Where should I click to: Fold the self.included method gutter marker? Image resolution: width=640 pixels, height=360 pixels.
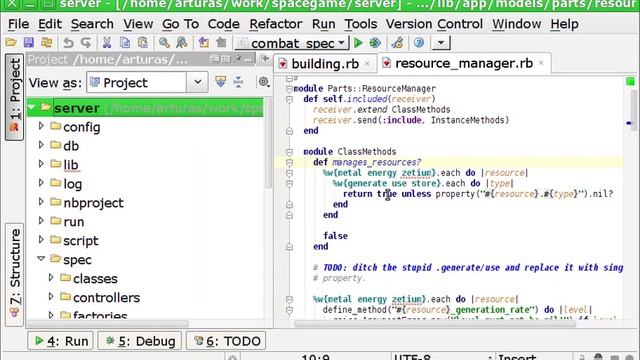click(x=289, y=99)
